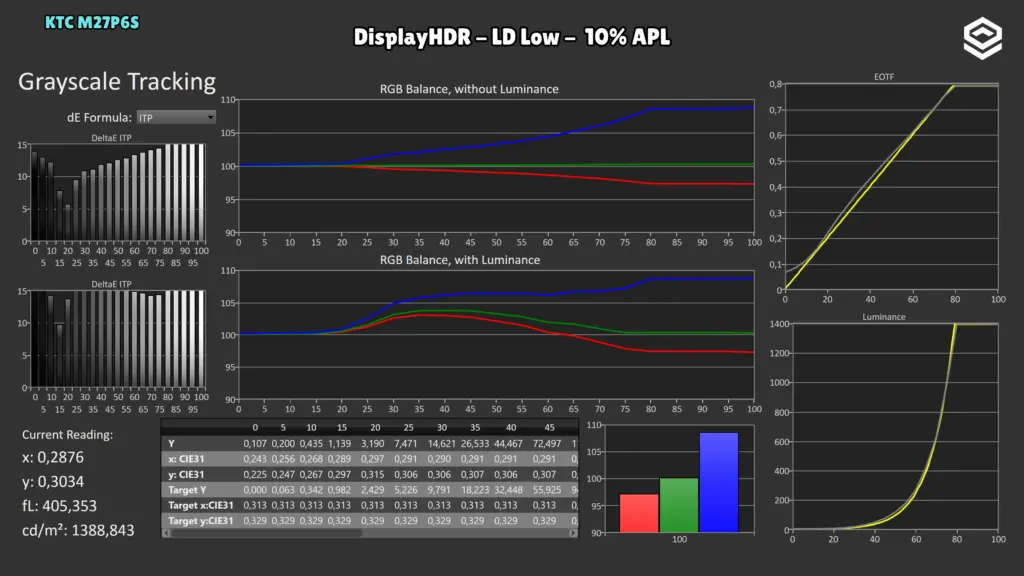Click the Target Y cell reading 5,226
The height and width of the screenshot is (576, 1024).
[406, 490]
